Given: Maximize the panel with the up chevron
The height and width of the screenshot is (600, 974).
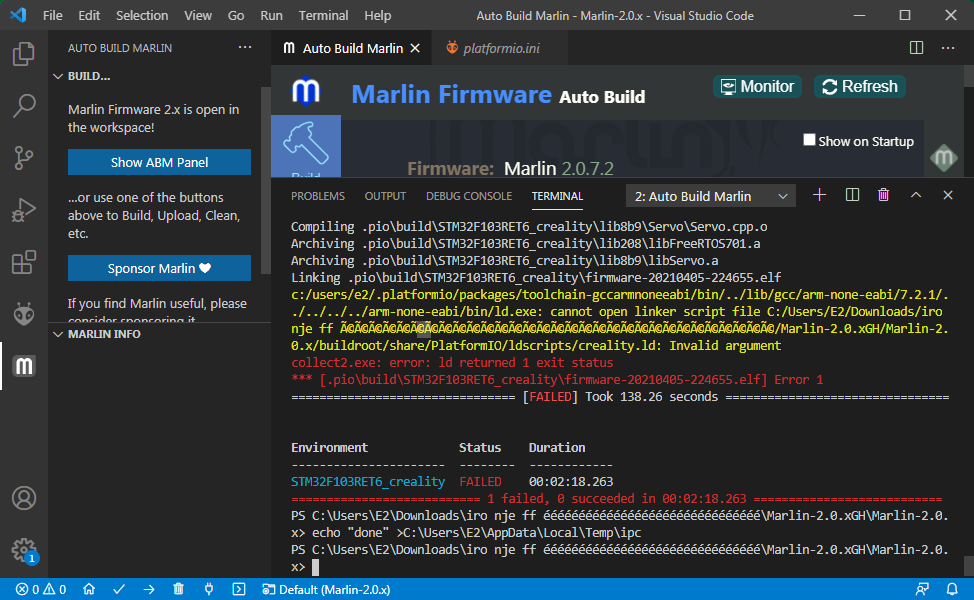Looking at the screenshot, I should [x=915, y=195].
